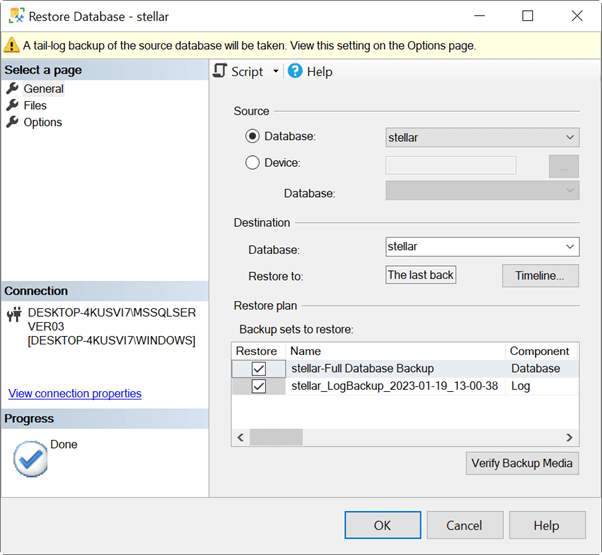Click the server connection icon
The width and height of the screenshot is (602, 555).
coord(14,314)
